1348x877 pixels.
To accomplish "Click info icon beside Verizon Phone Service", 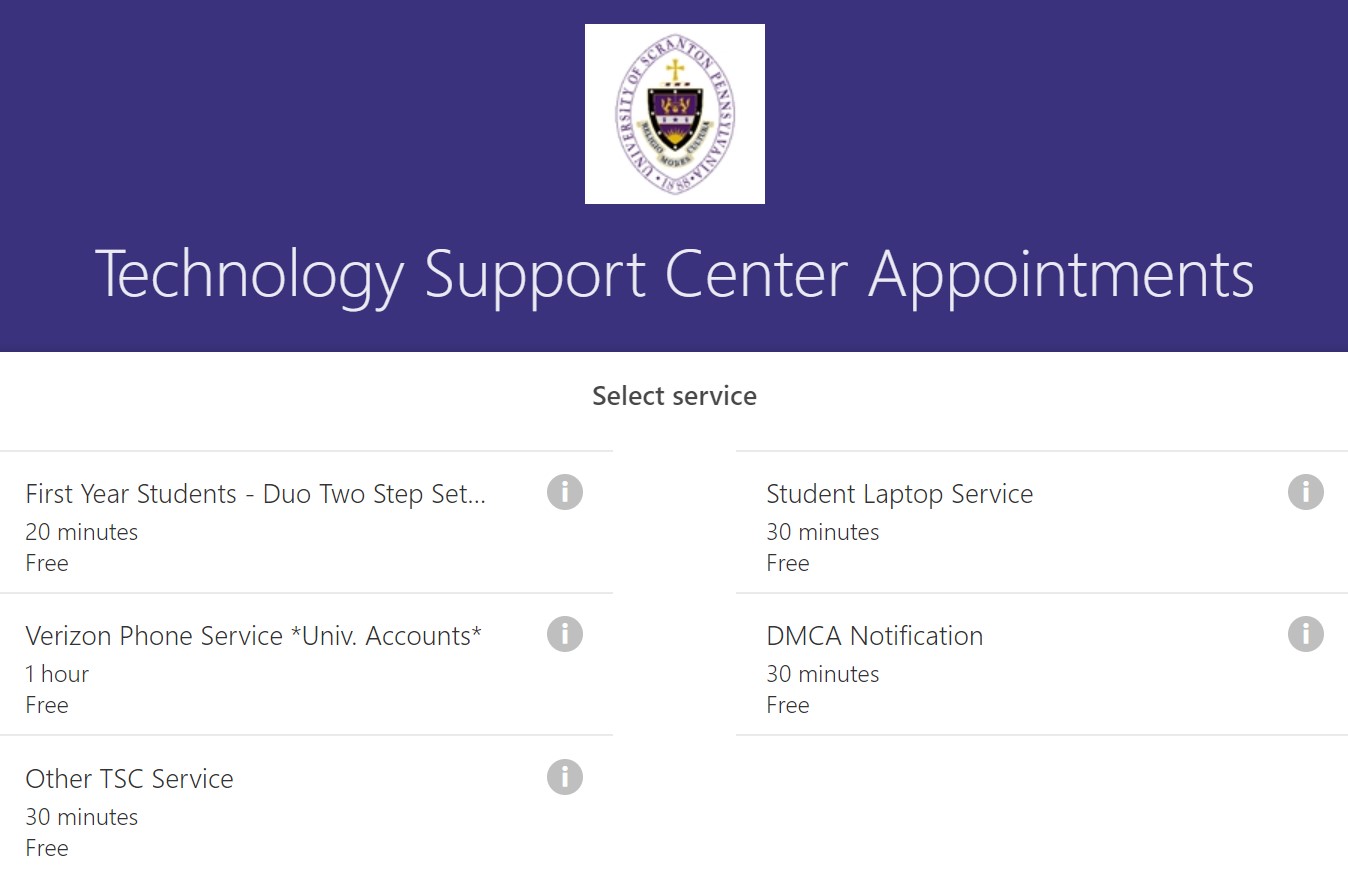I will coord(565,634).
